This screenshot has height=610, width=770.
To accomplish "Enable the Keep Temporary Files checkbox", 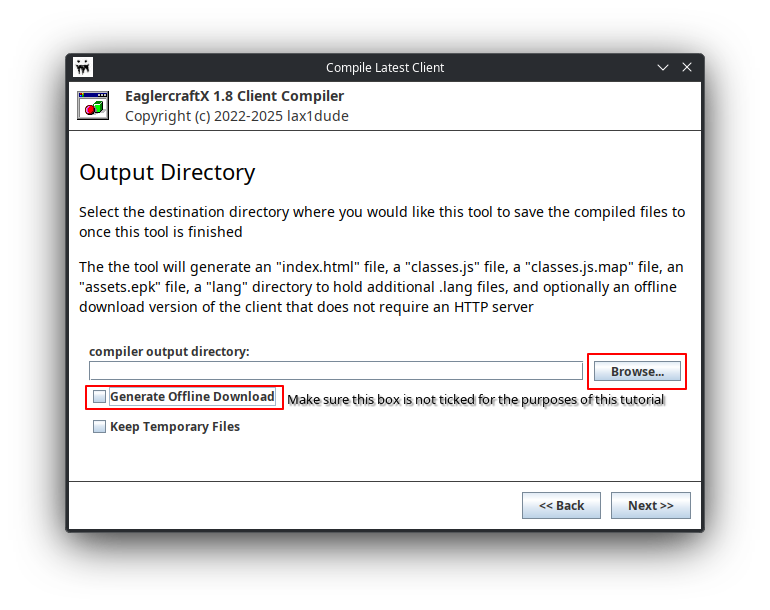I will pyautogui.click(x=99, y=426).
